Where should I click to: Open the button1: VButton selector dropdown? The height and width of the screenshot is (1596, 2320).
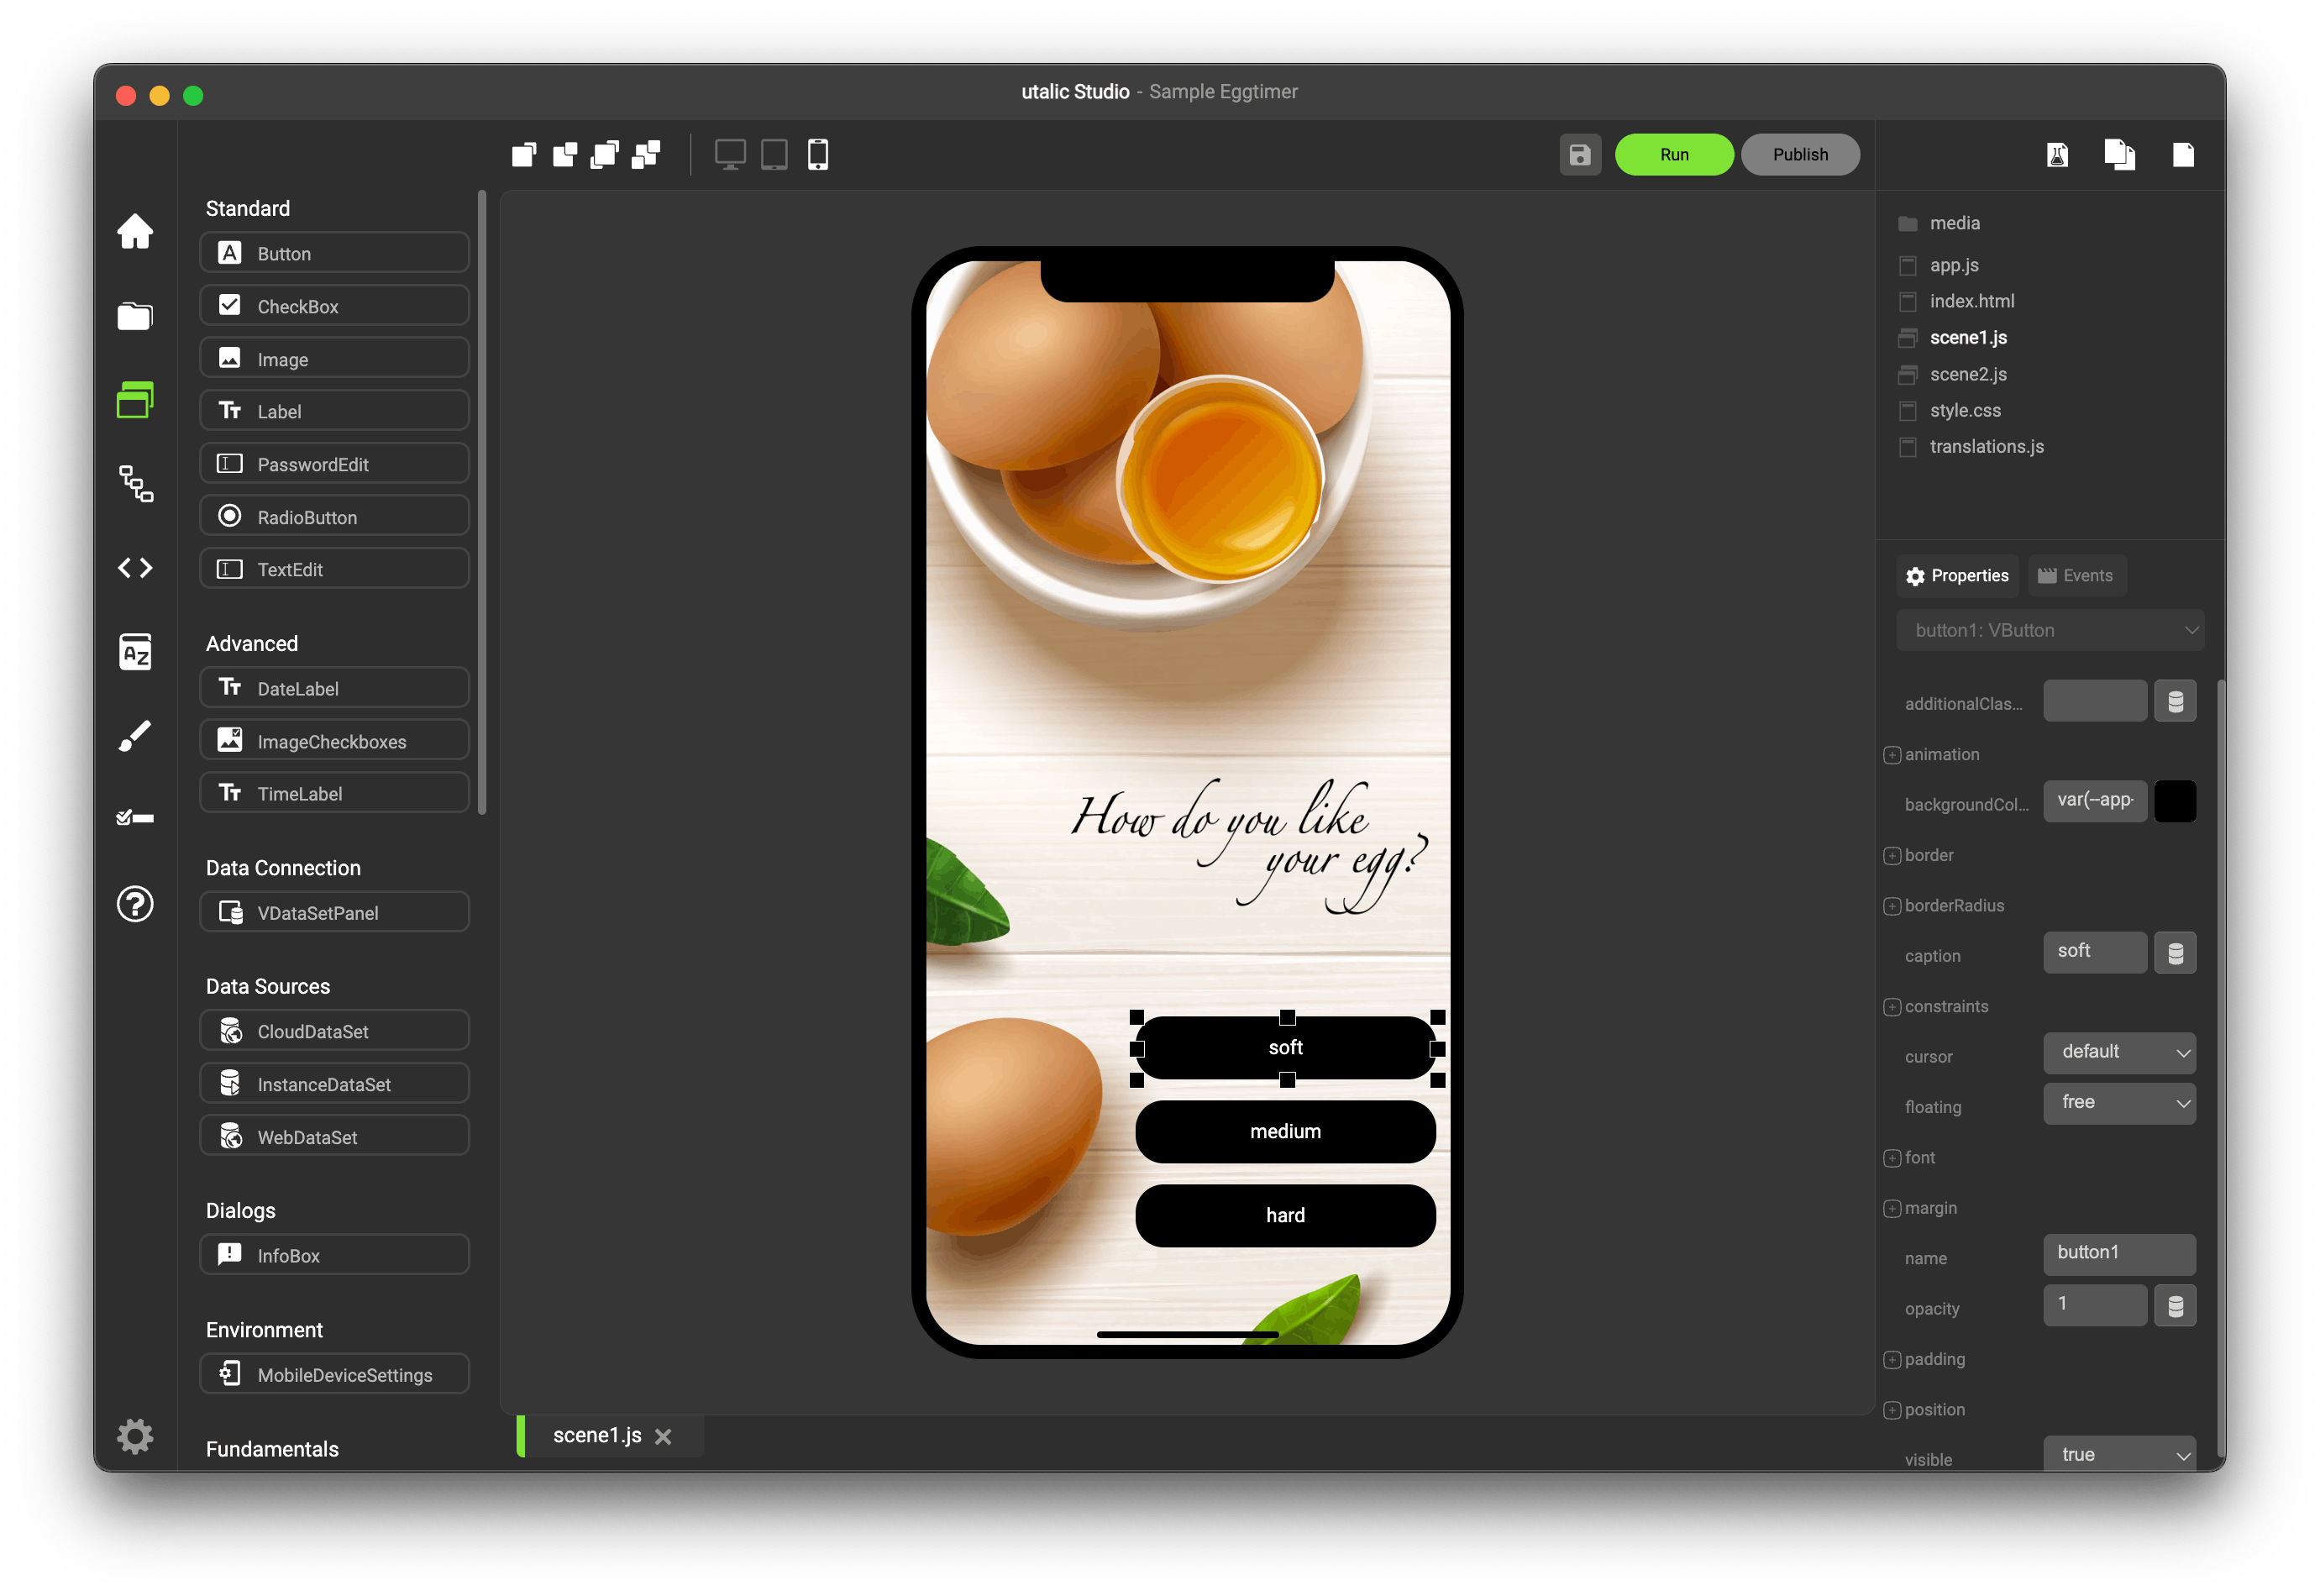(x=2049, y=630)
